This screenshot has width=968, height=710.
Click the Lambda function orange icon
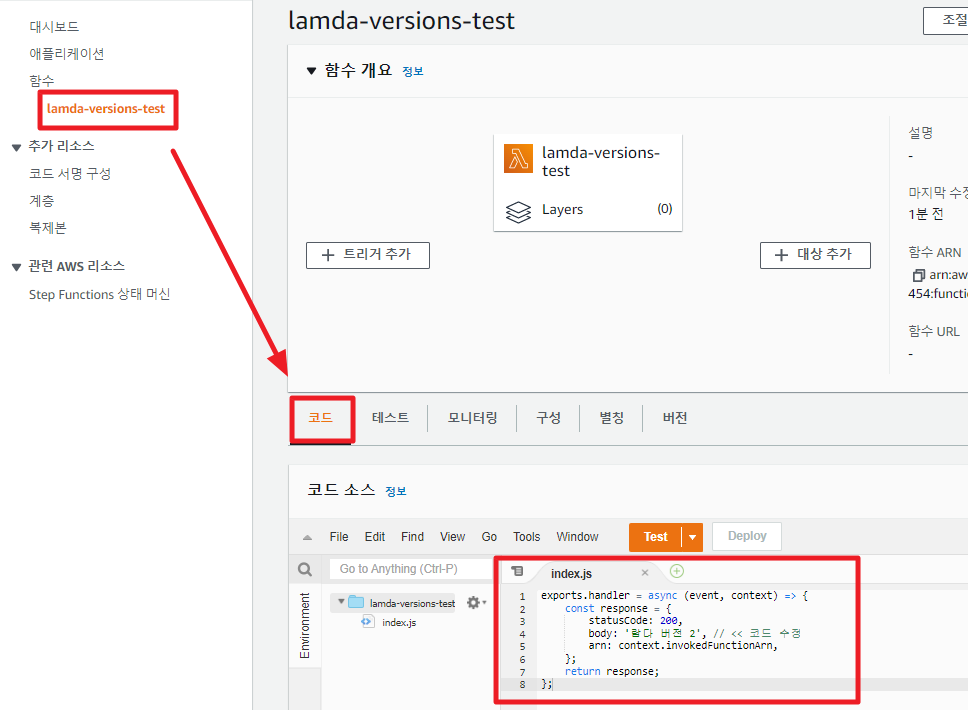(x=518, y=159)
